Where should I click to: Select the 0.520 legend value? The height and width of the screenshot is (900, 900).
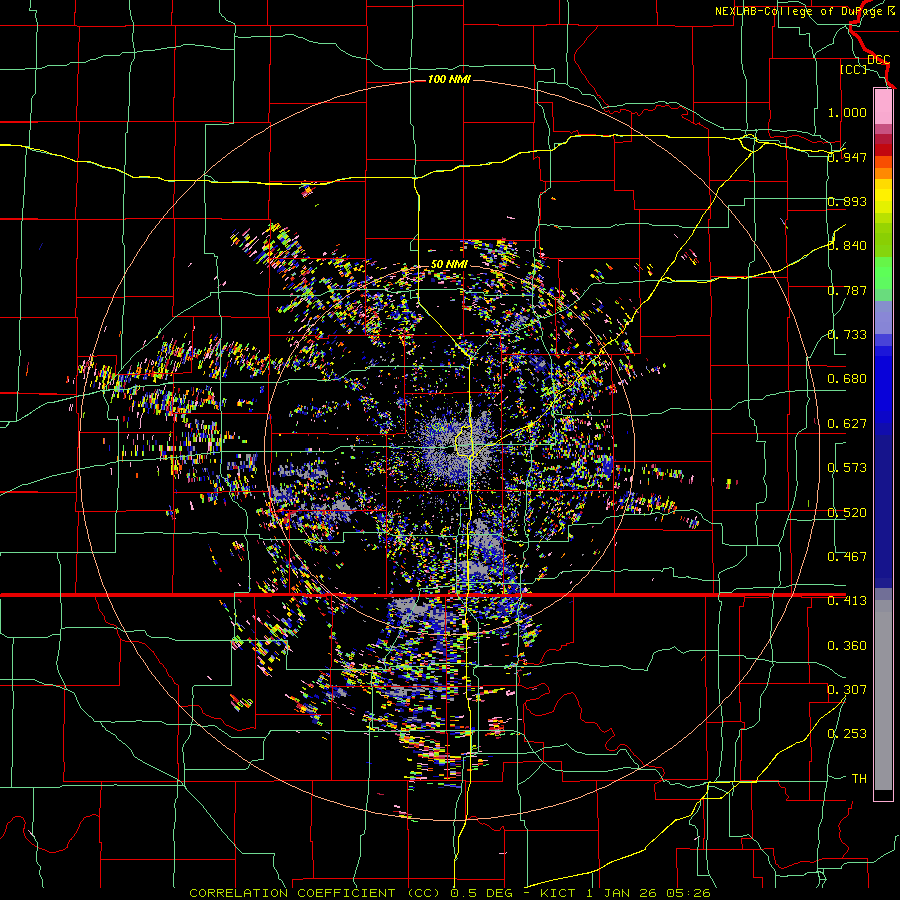pyautogui.click(x=847, y=513)
